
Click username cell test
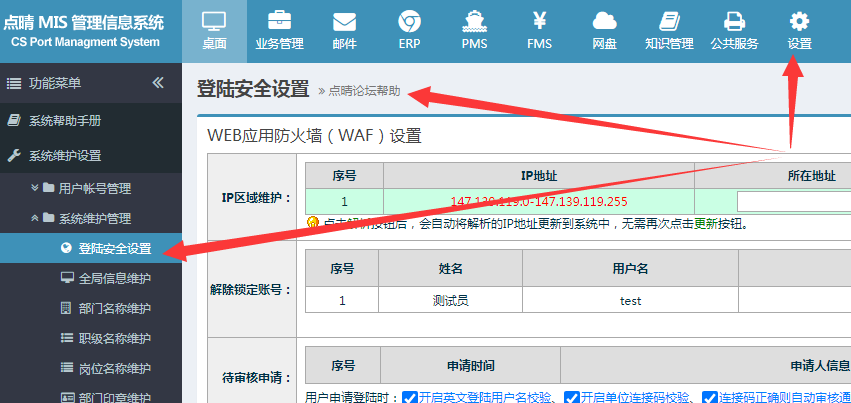pyautogui.click(x=631, y=300)
